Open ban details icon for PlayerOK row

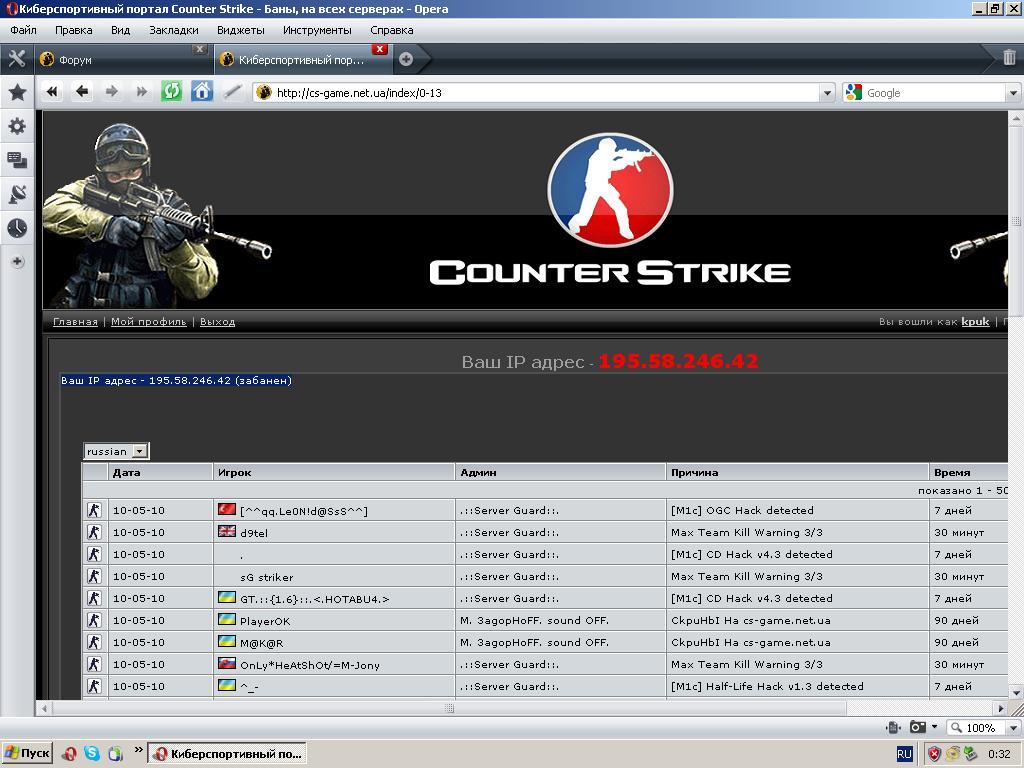pos(94,620)
